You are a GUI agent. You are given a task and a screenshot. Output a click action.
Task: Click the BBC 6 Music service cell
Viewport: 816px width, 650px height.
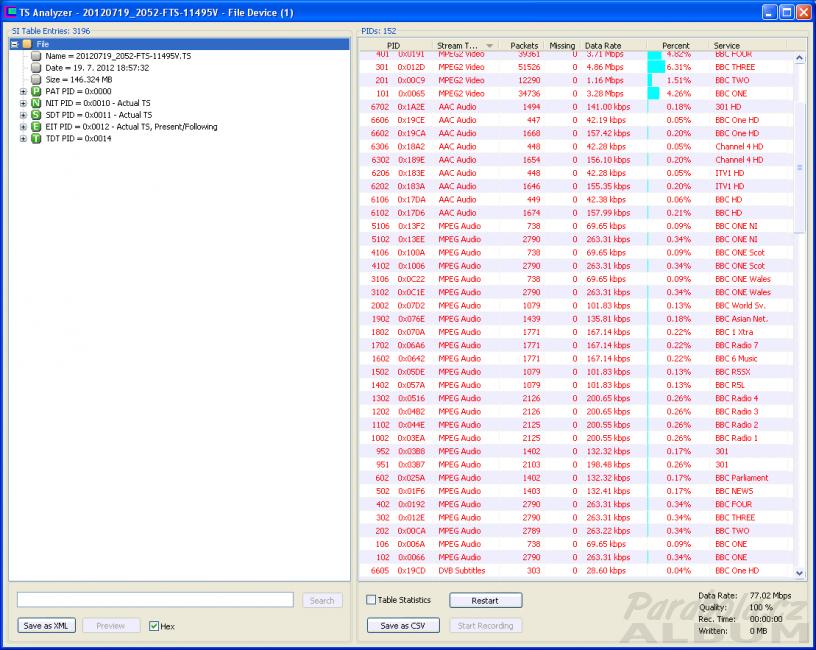coord(736,359)
